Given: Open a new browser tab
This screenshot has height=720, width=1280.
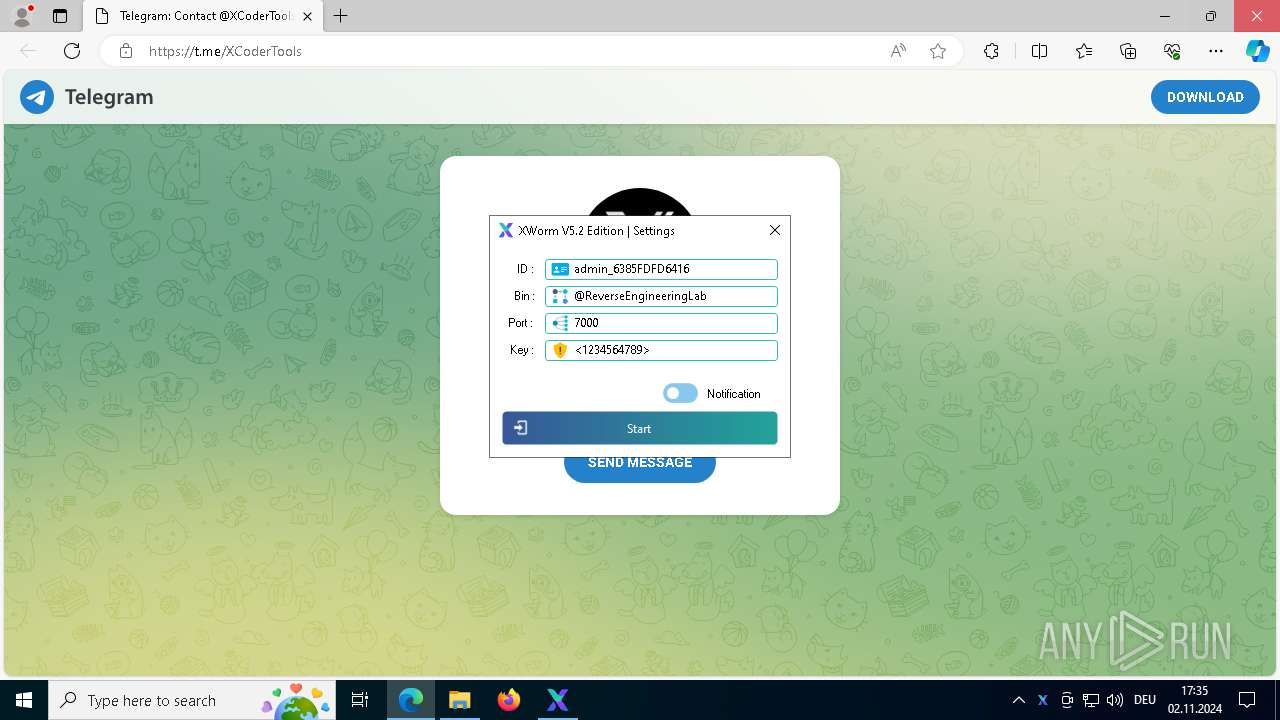Looking at the screenshot, I should 341,16.
